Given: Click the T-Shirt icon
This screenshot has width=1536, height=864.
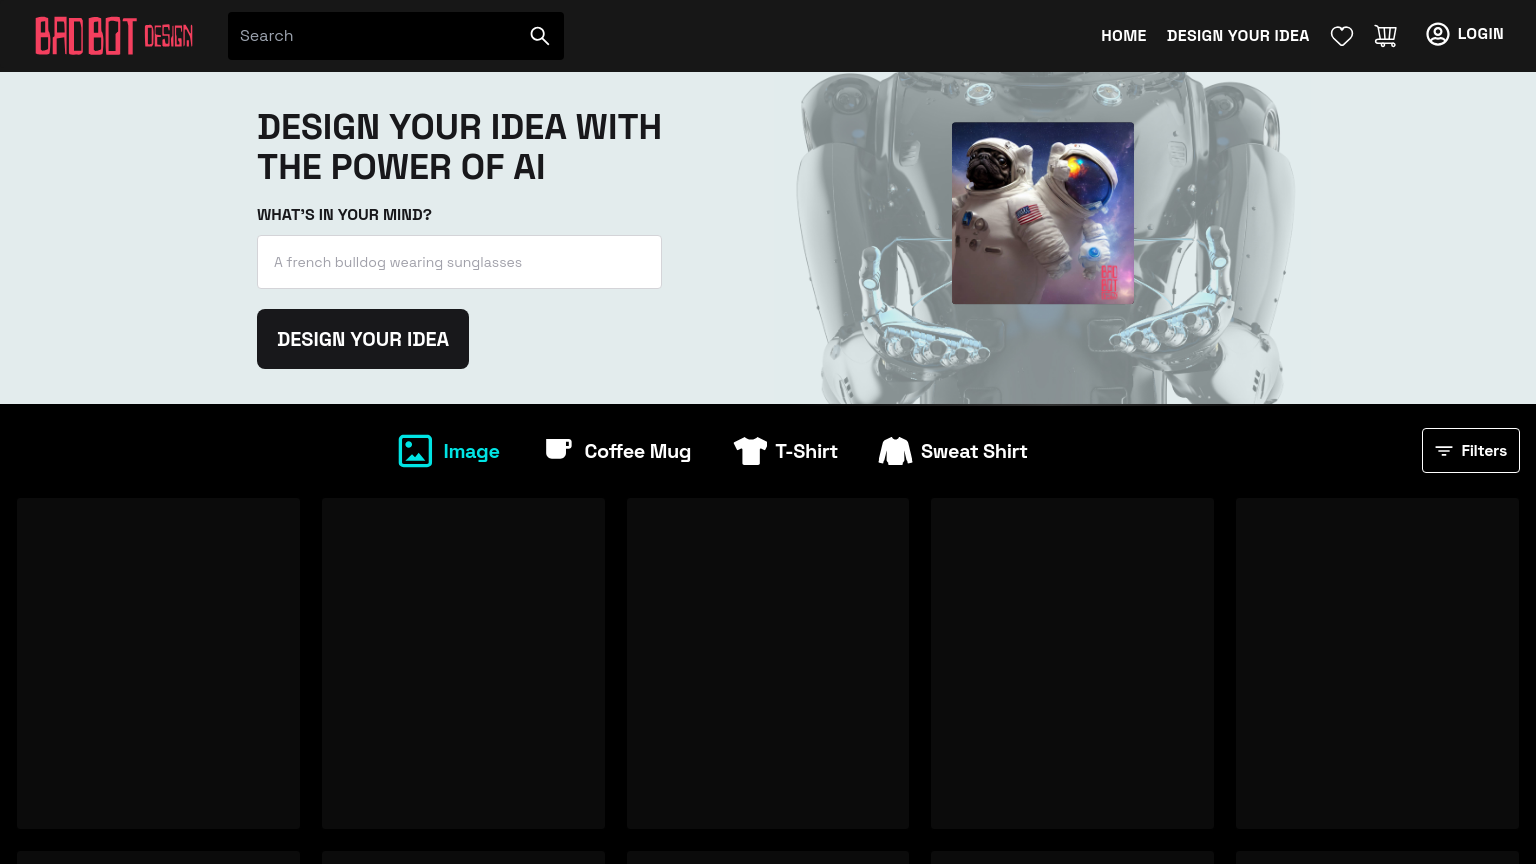Looking at the screenshot, I should [x=750, y=451].
